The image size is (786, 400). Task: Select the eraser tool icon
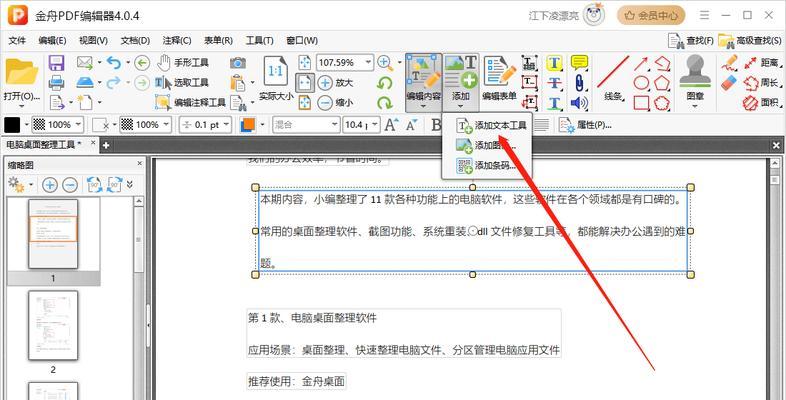click(729, 83)
